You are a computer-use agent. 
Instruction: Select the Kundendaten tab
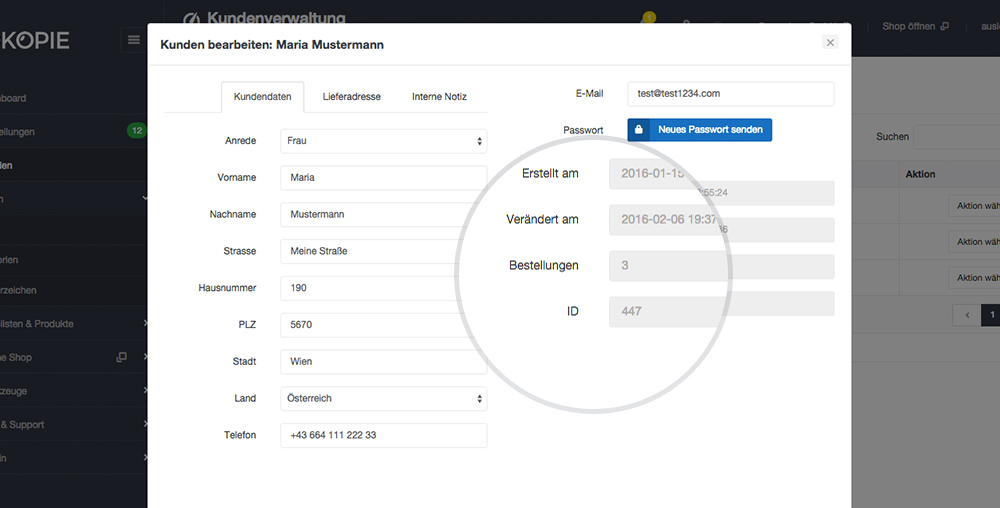pyautogui.click(x=263, y=97)
